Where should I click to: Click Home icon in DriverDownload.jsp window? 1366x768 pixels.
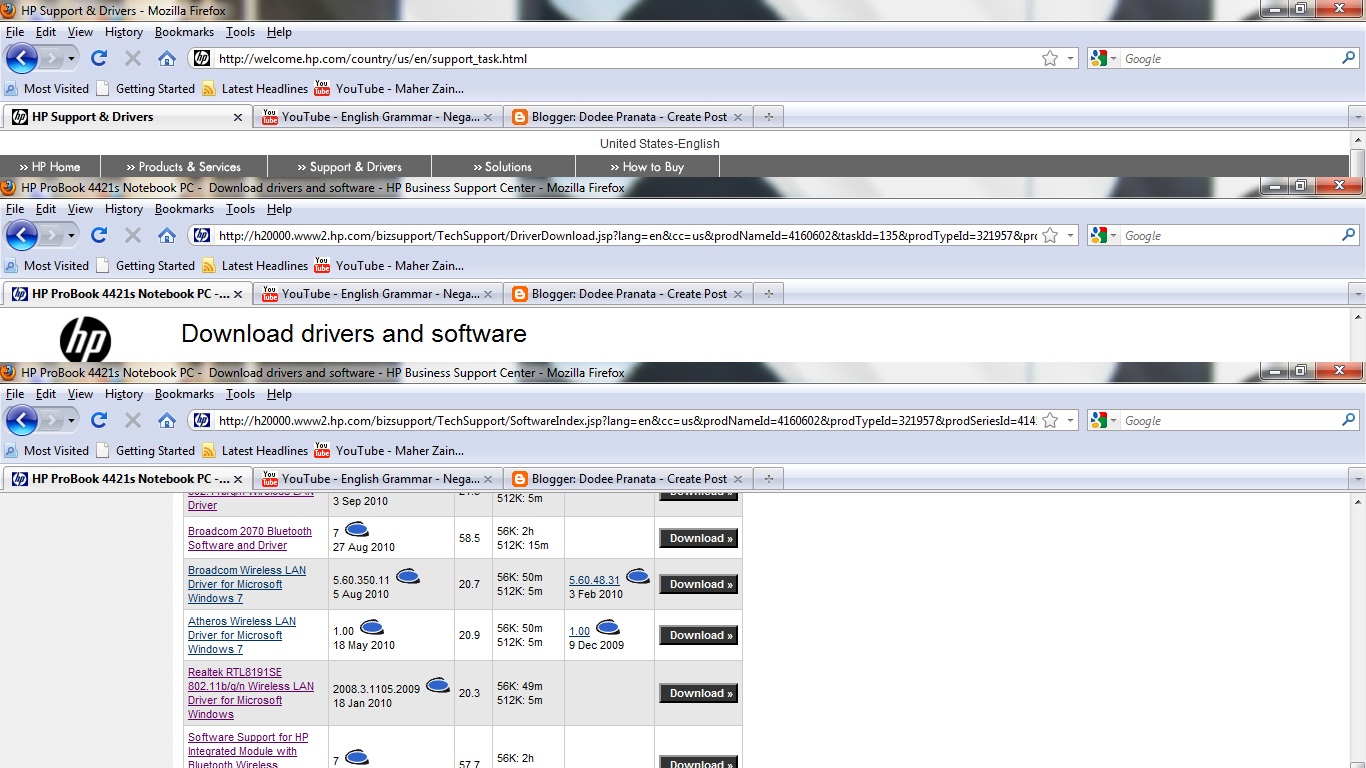tap(167, 235)
